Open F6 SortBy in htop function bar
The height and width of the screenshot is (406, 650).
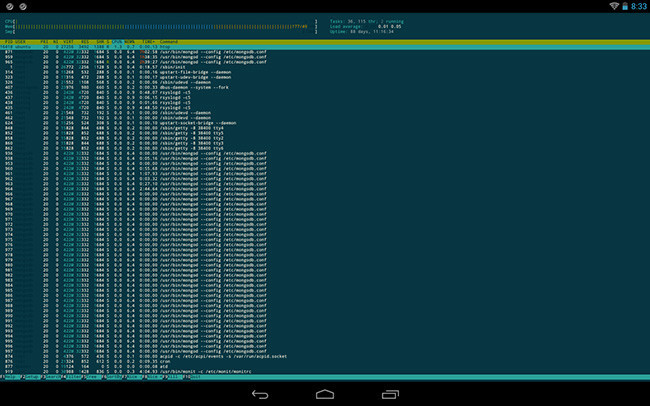pyautogui.click(x=112, y=377)
